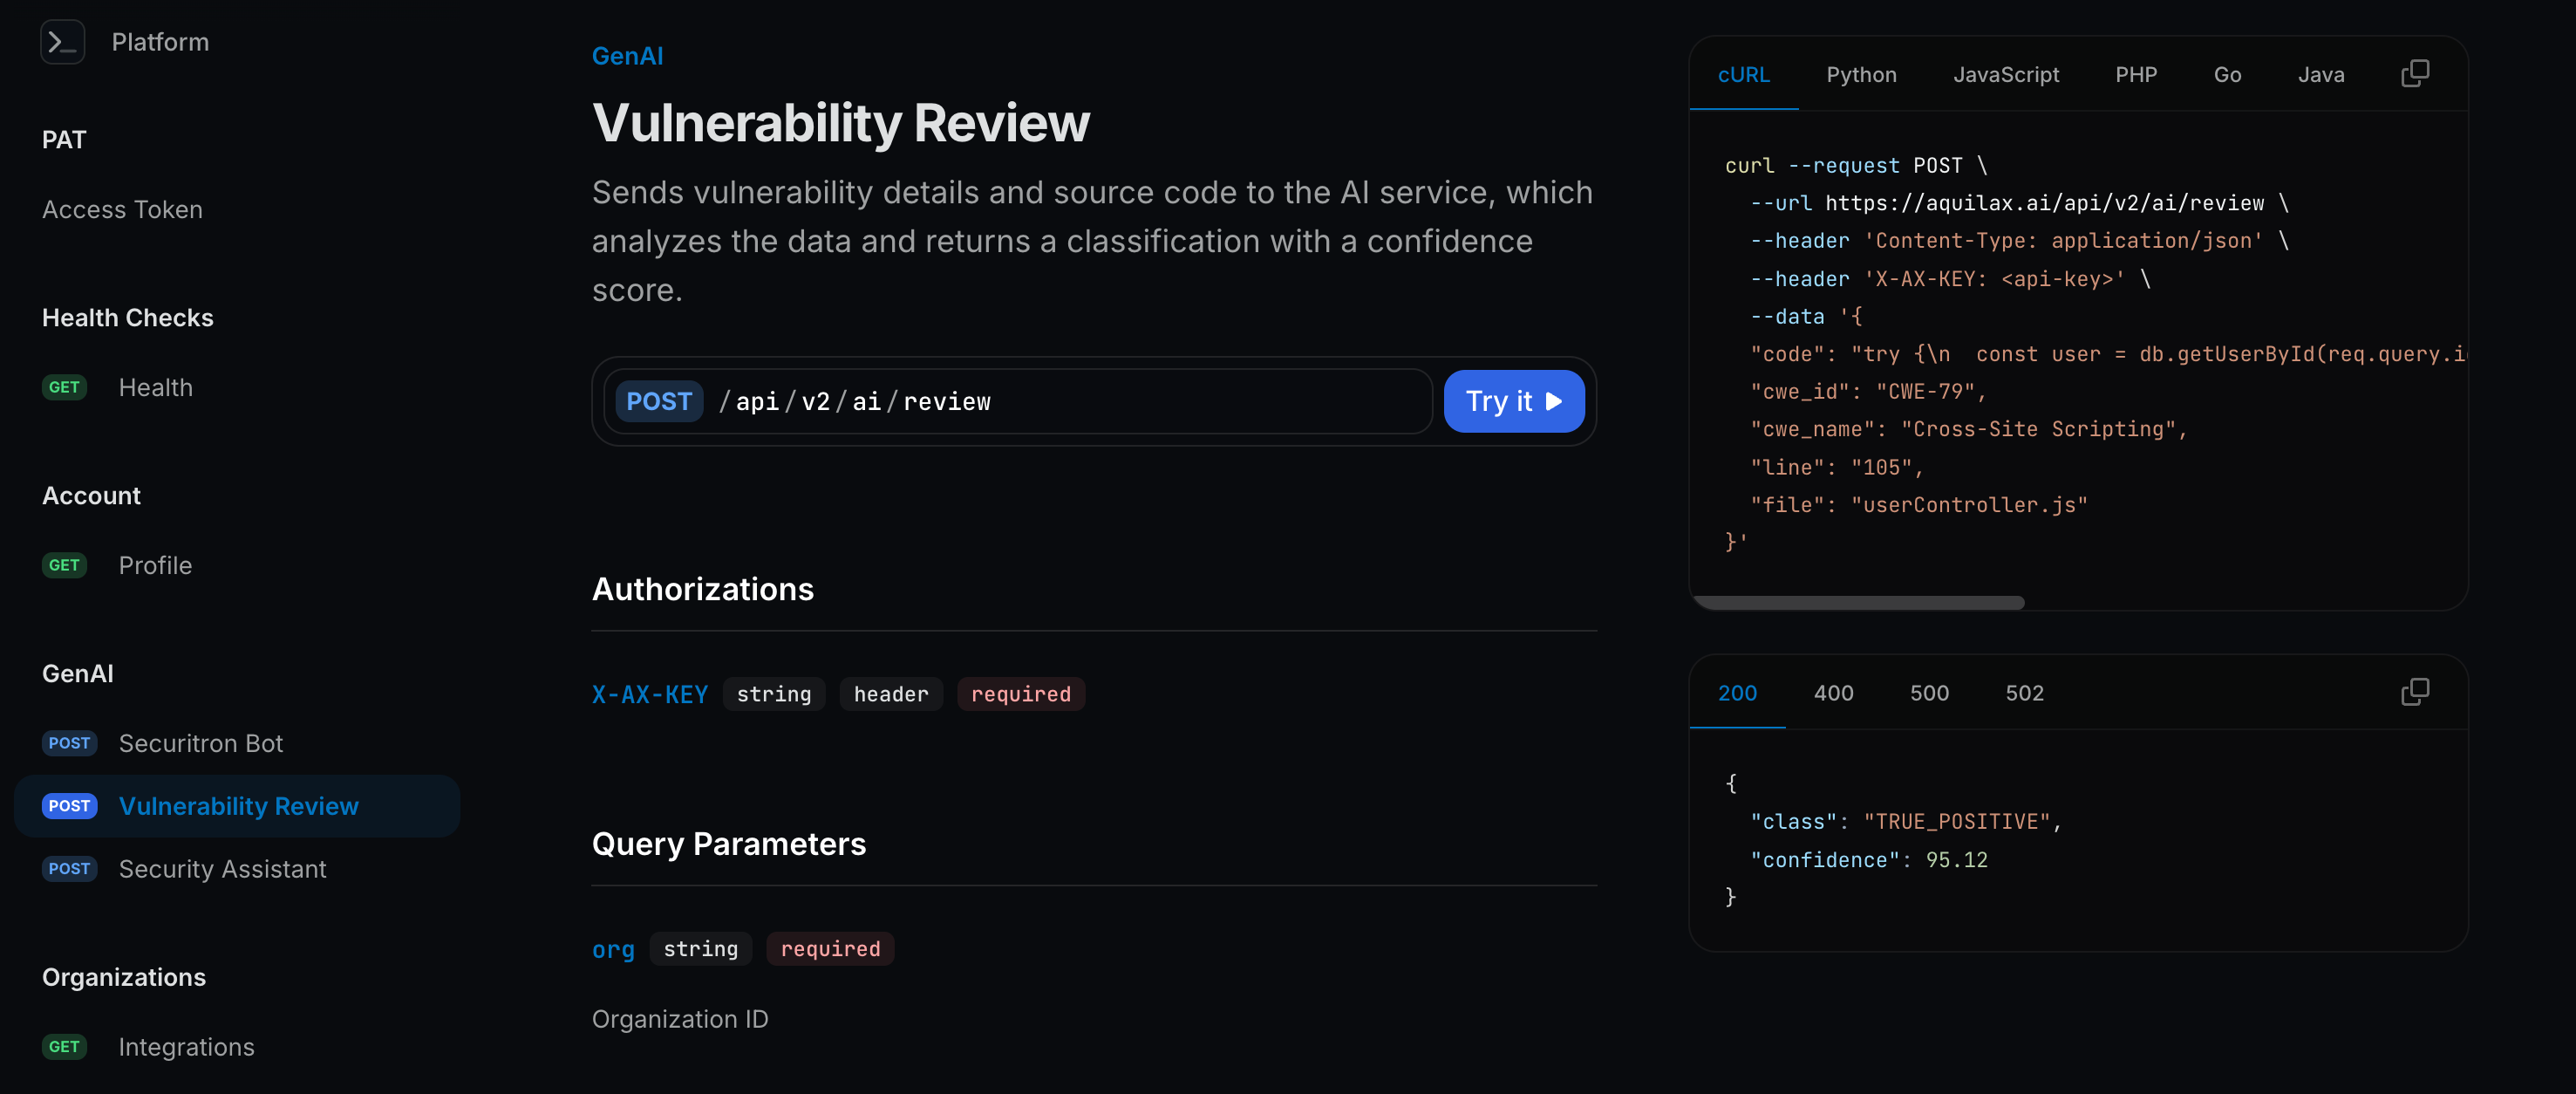Click the /api/v2/ai/review endpoint path

coord(856,401)
